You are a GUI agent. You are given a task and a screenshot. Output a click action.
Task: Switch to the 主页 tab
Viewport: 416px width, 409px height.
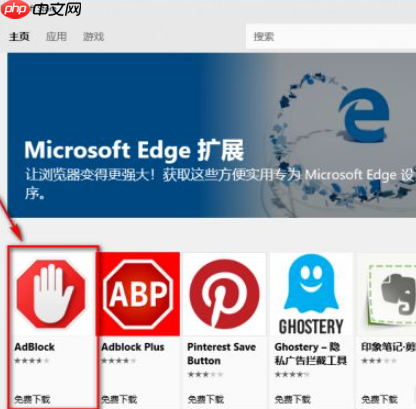point(19,36)
